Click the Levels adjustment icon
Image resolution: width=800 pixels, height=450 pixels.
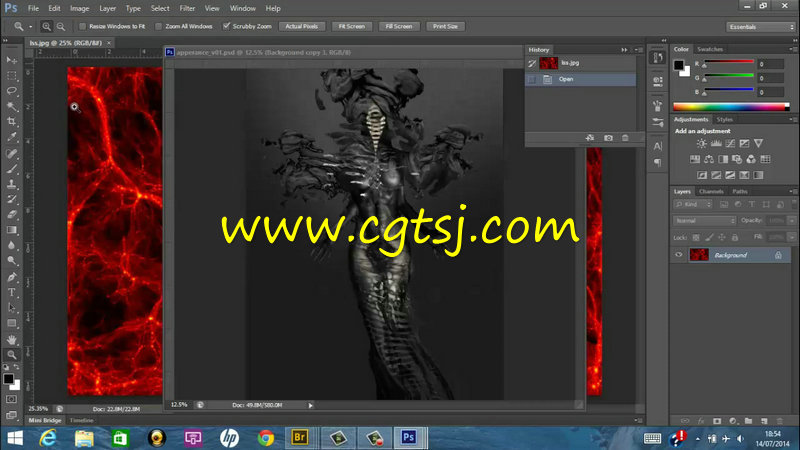[716, 143]
